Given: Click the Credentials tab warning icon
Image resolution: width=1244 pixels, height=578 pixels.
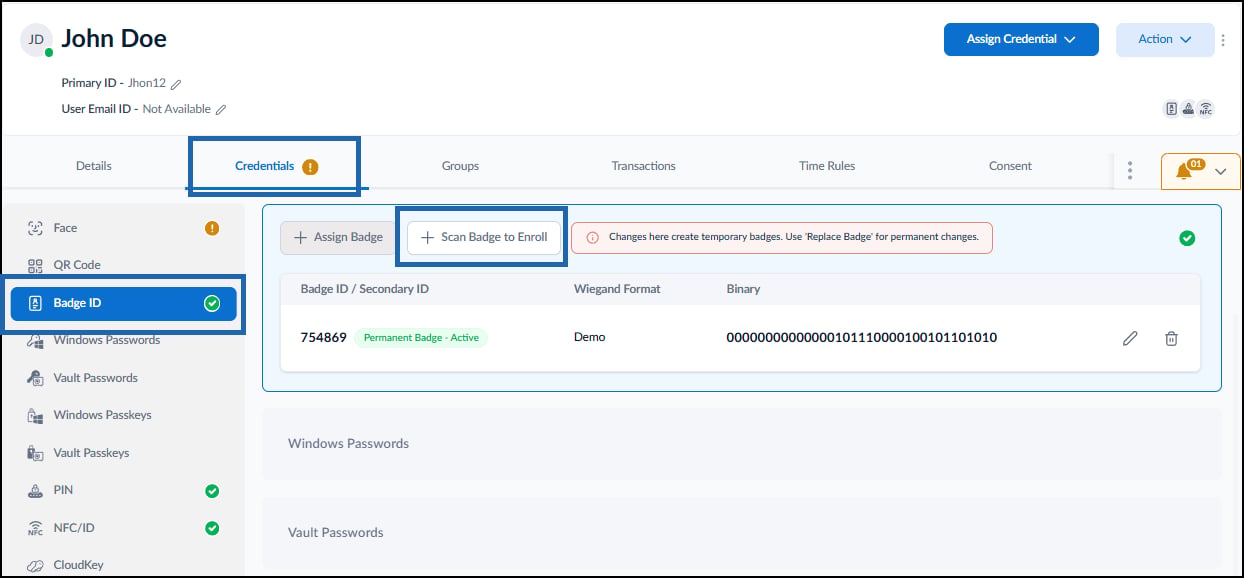Looking at the screenshot, I should point(310,167).
